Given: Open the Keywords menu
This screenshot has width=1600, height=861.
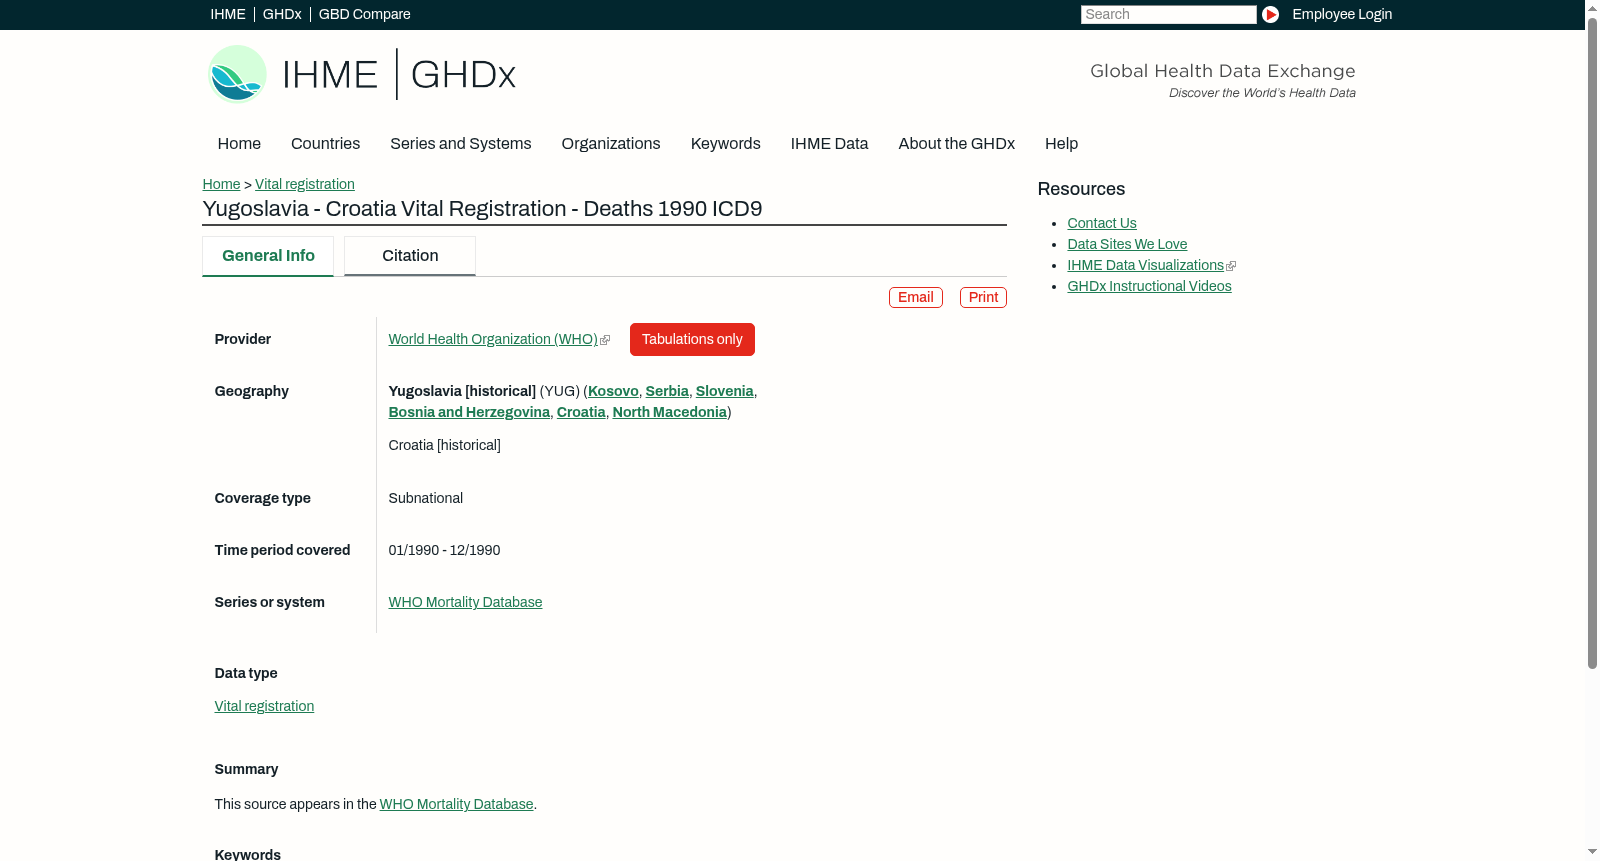Looking at the screenshot, I should (x=726, y=144).
